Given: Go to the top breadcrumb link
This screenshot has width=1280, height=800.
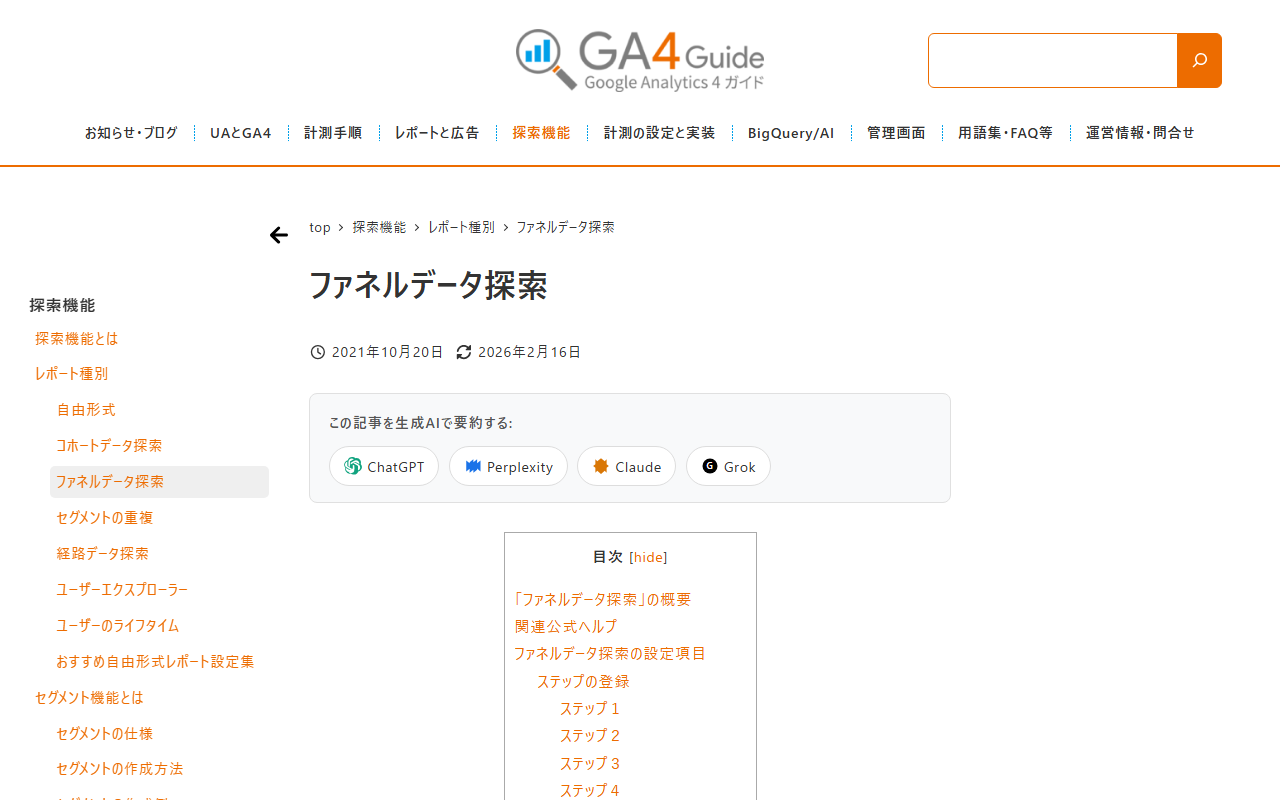Looking at the screenshot, I should (320, 227).
